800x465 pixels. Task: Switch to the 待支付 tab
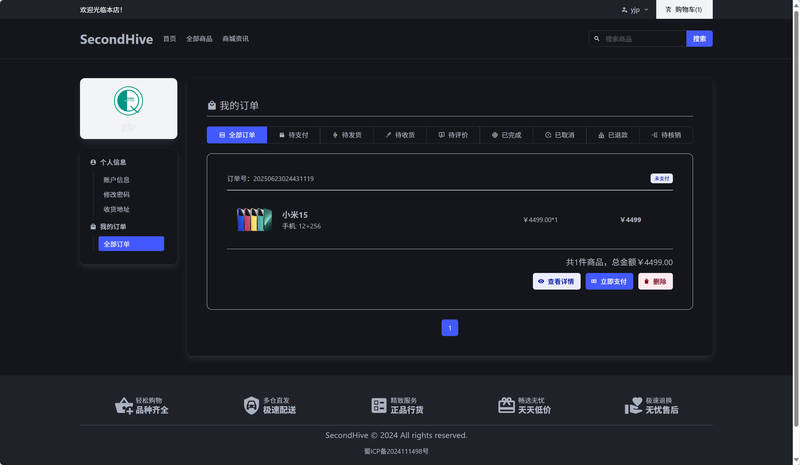(294, 135)
